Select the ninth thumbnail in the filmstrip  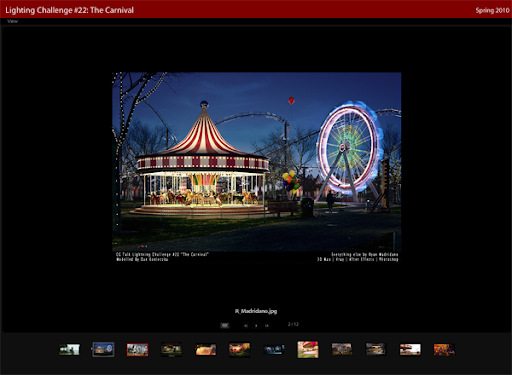[x=342, y=350]
